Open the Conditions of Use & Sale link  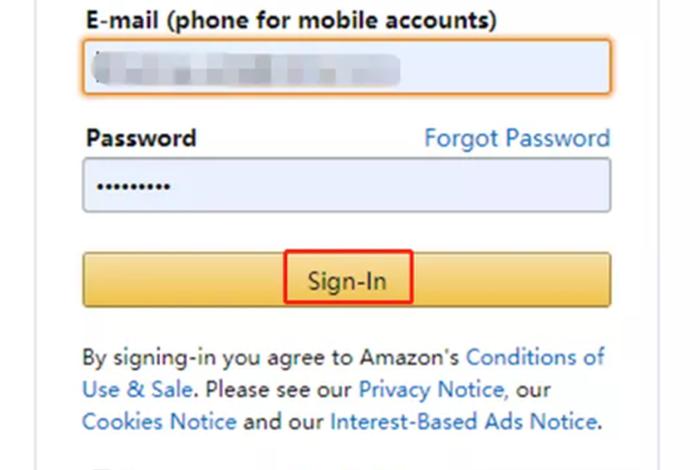coord(535,356)
